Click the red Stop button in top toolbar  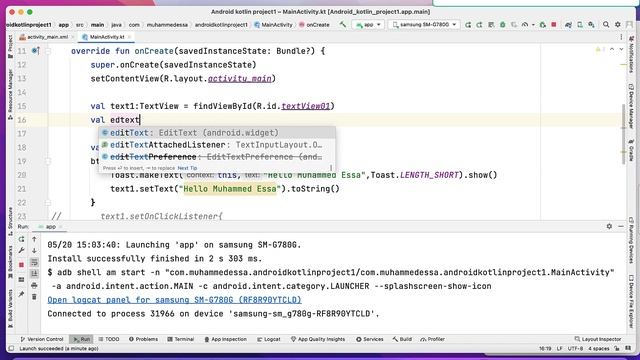(554, 25)
